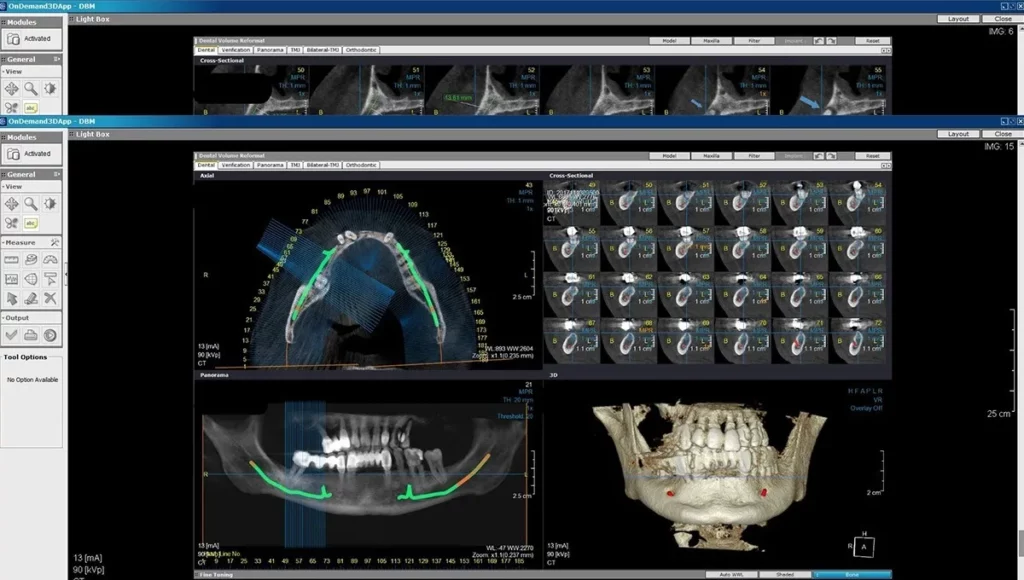Switch to Bilateral-TMJ tab in lower window

(x=325, y=164)
